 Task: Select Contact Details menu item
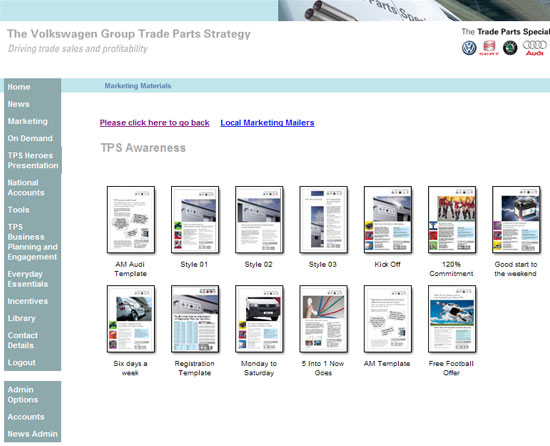(22, 340)
